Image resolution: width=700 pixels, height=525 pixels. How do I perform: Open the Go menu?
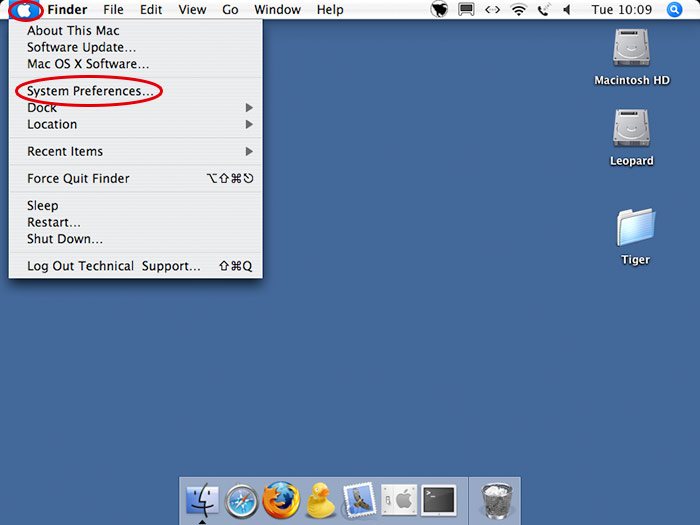230,9
